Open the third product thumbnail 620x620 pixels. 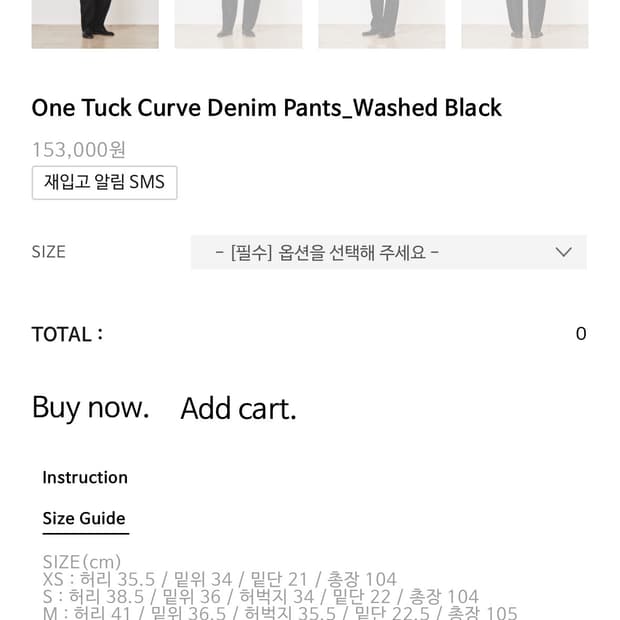(382, 24)
